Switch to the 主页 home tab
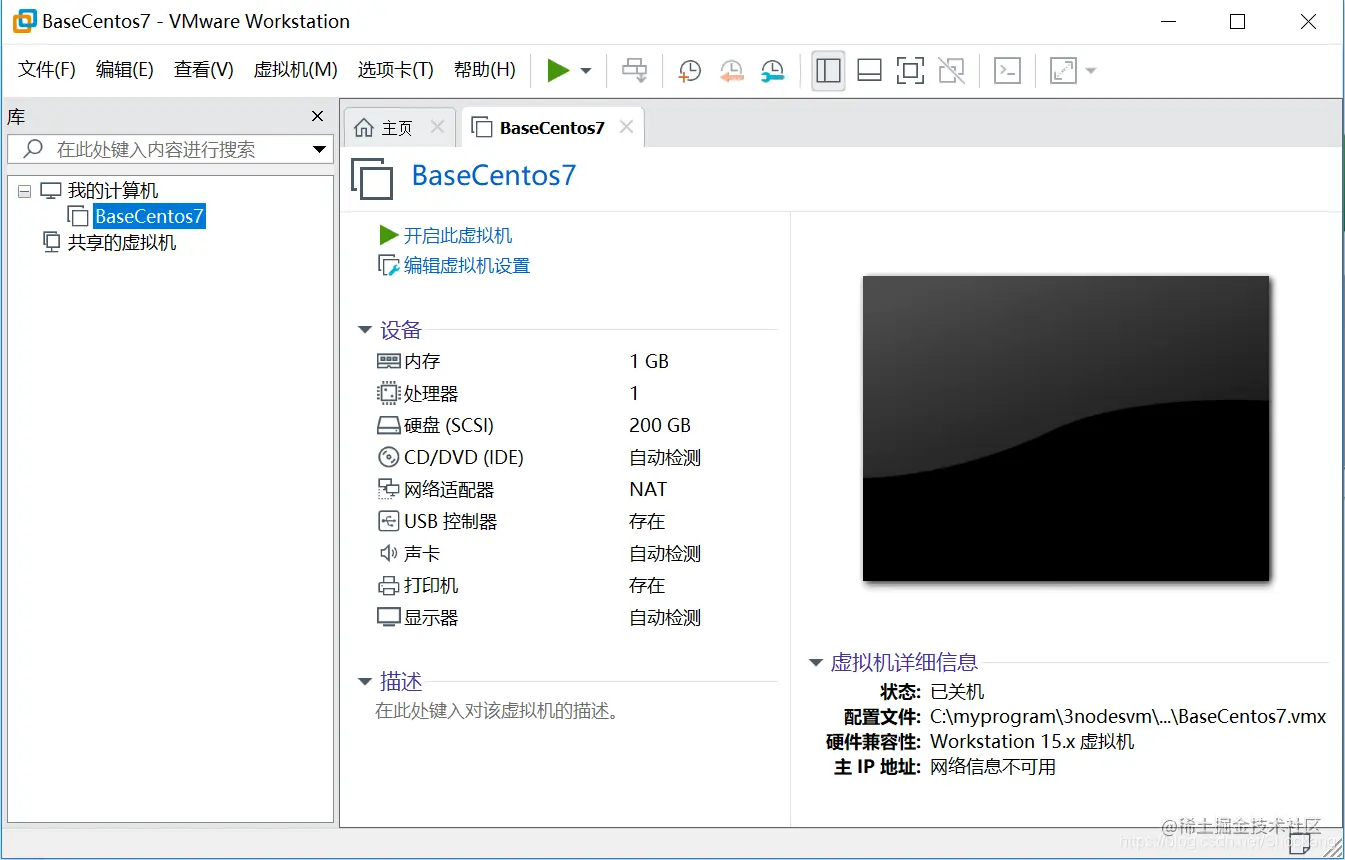 [392, 126]
